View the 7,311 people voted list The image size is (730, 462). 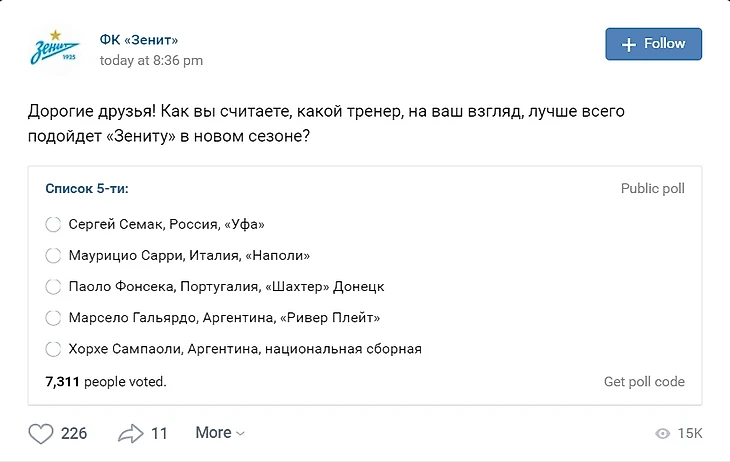pos(106,382)
